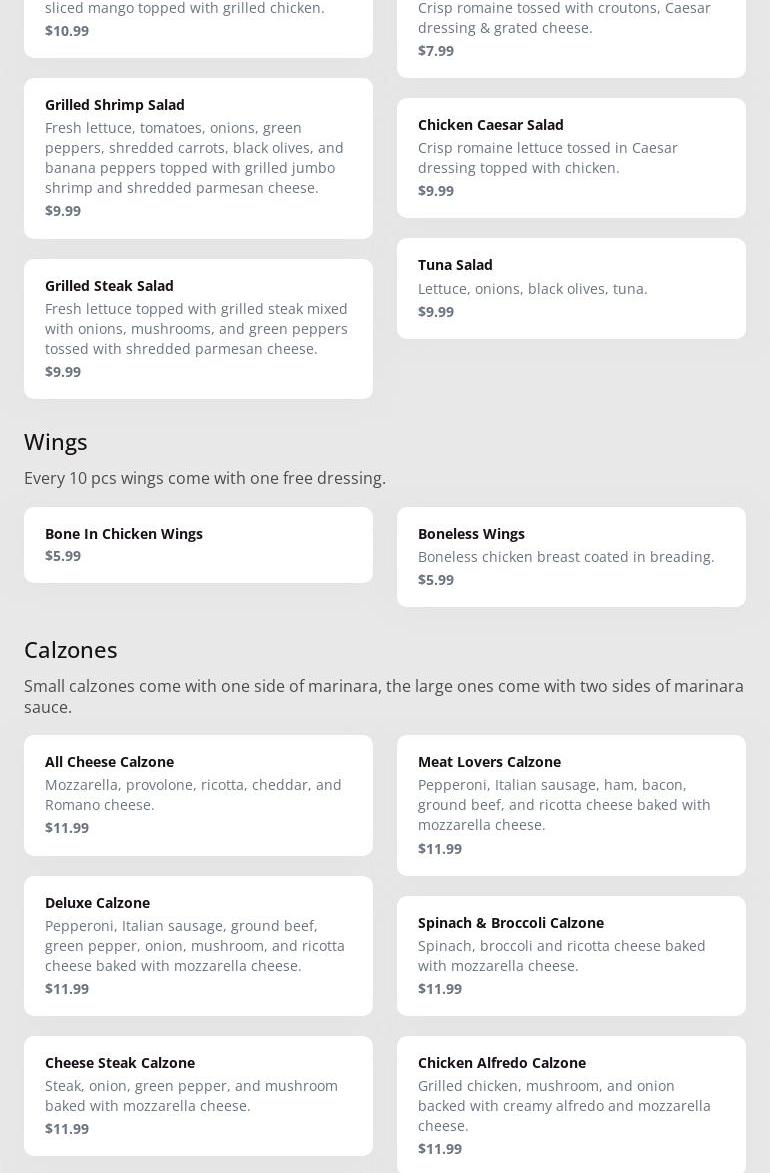The image size is (770, 1173).
Task: Click the Wings section heading
Action: point(55,442)
